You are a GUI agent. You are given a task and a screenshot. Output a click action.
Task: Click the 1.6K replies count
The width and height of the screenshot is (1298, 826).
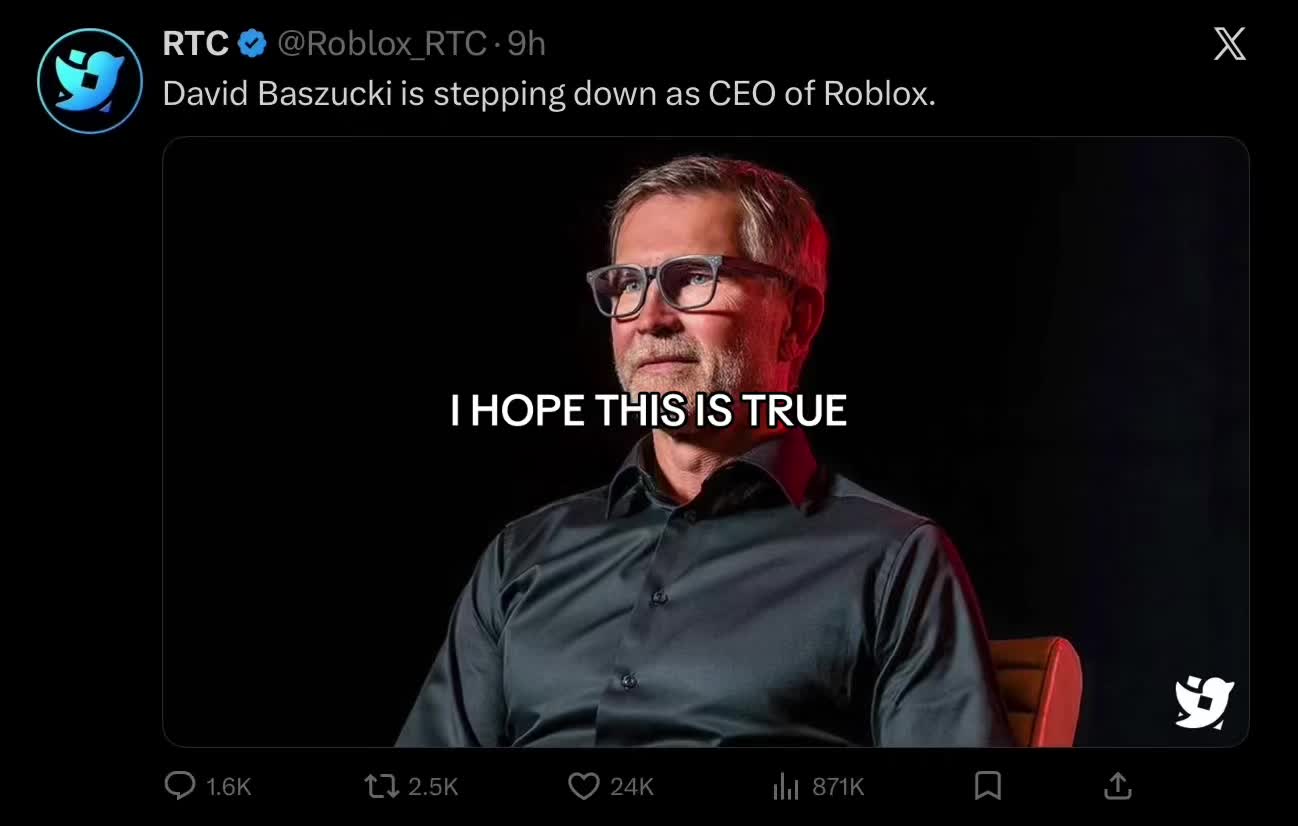229,787
